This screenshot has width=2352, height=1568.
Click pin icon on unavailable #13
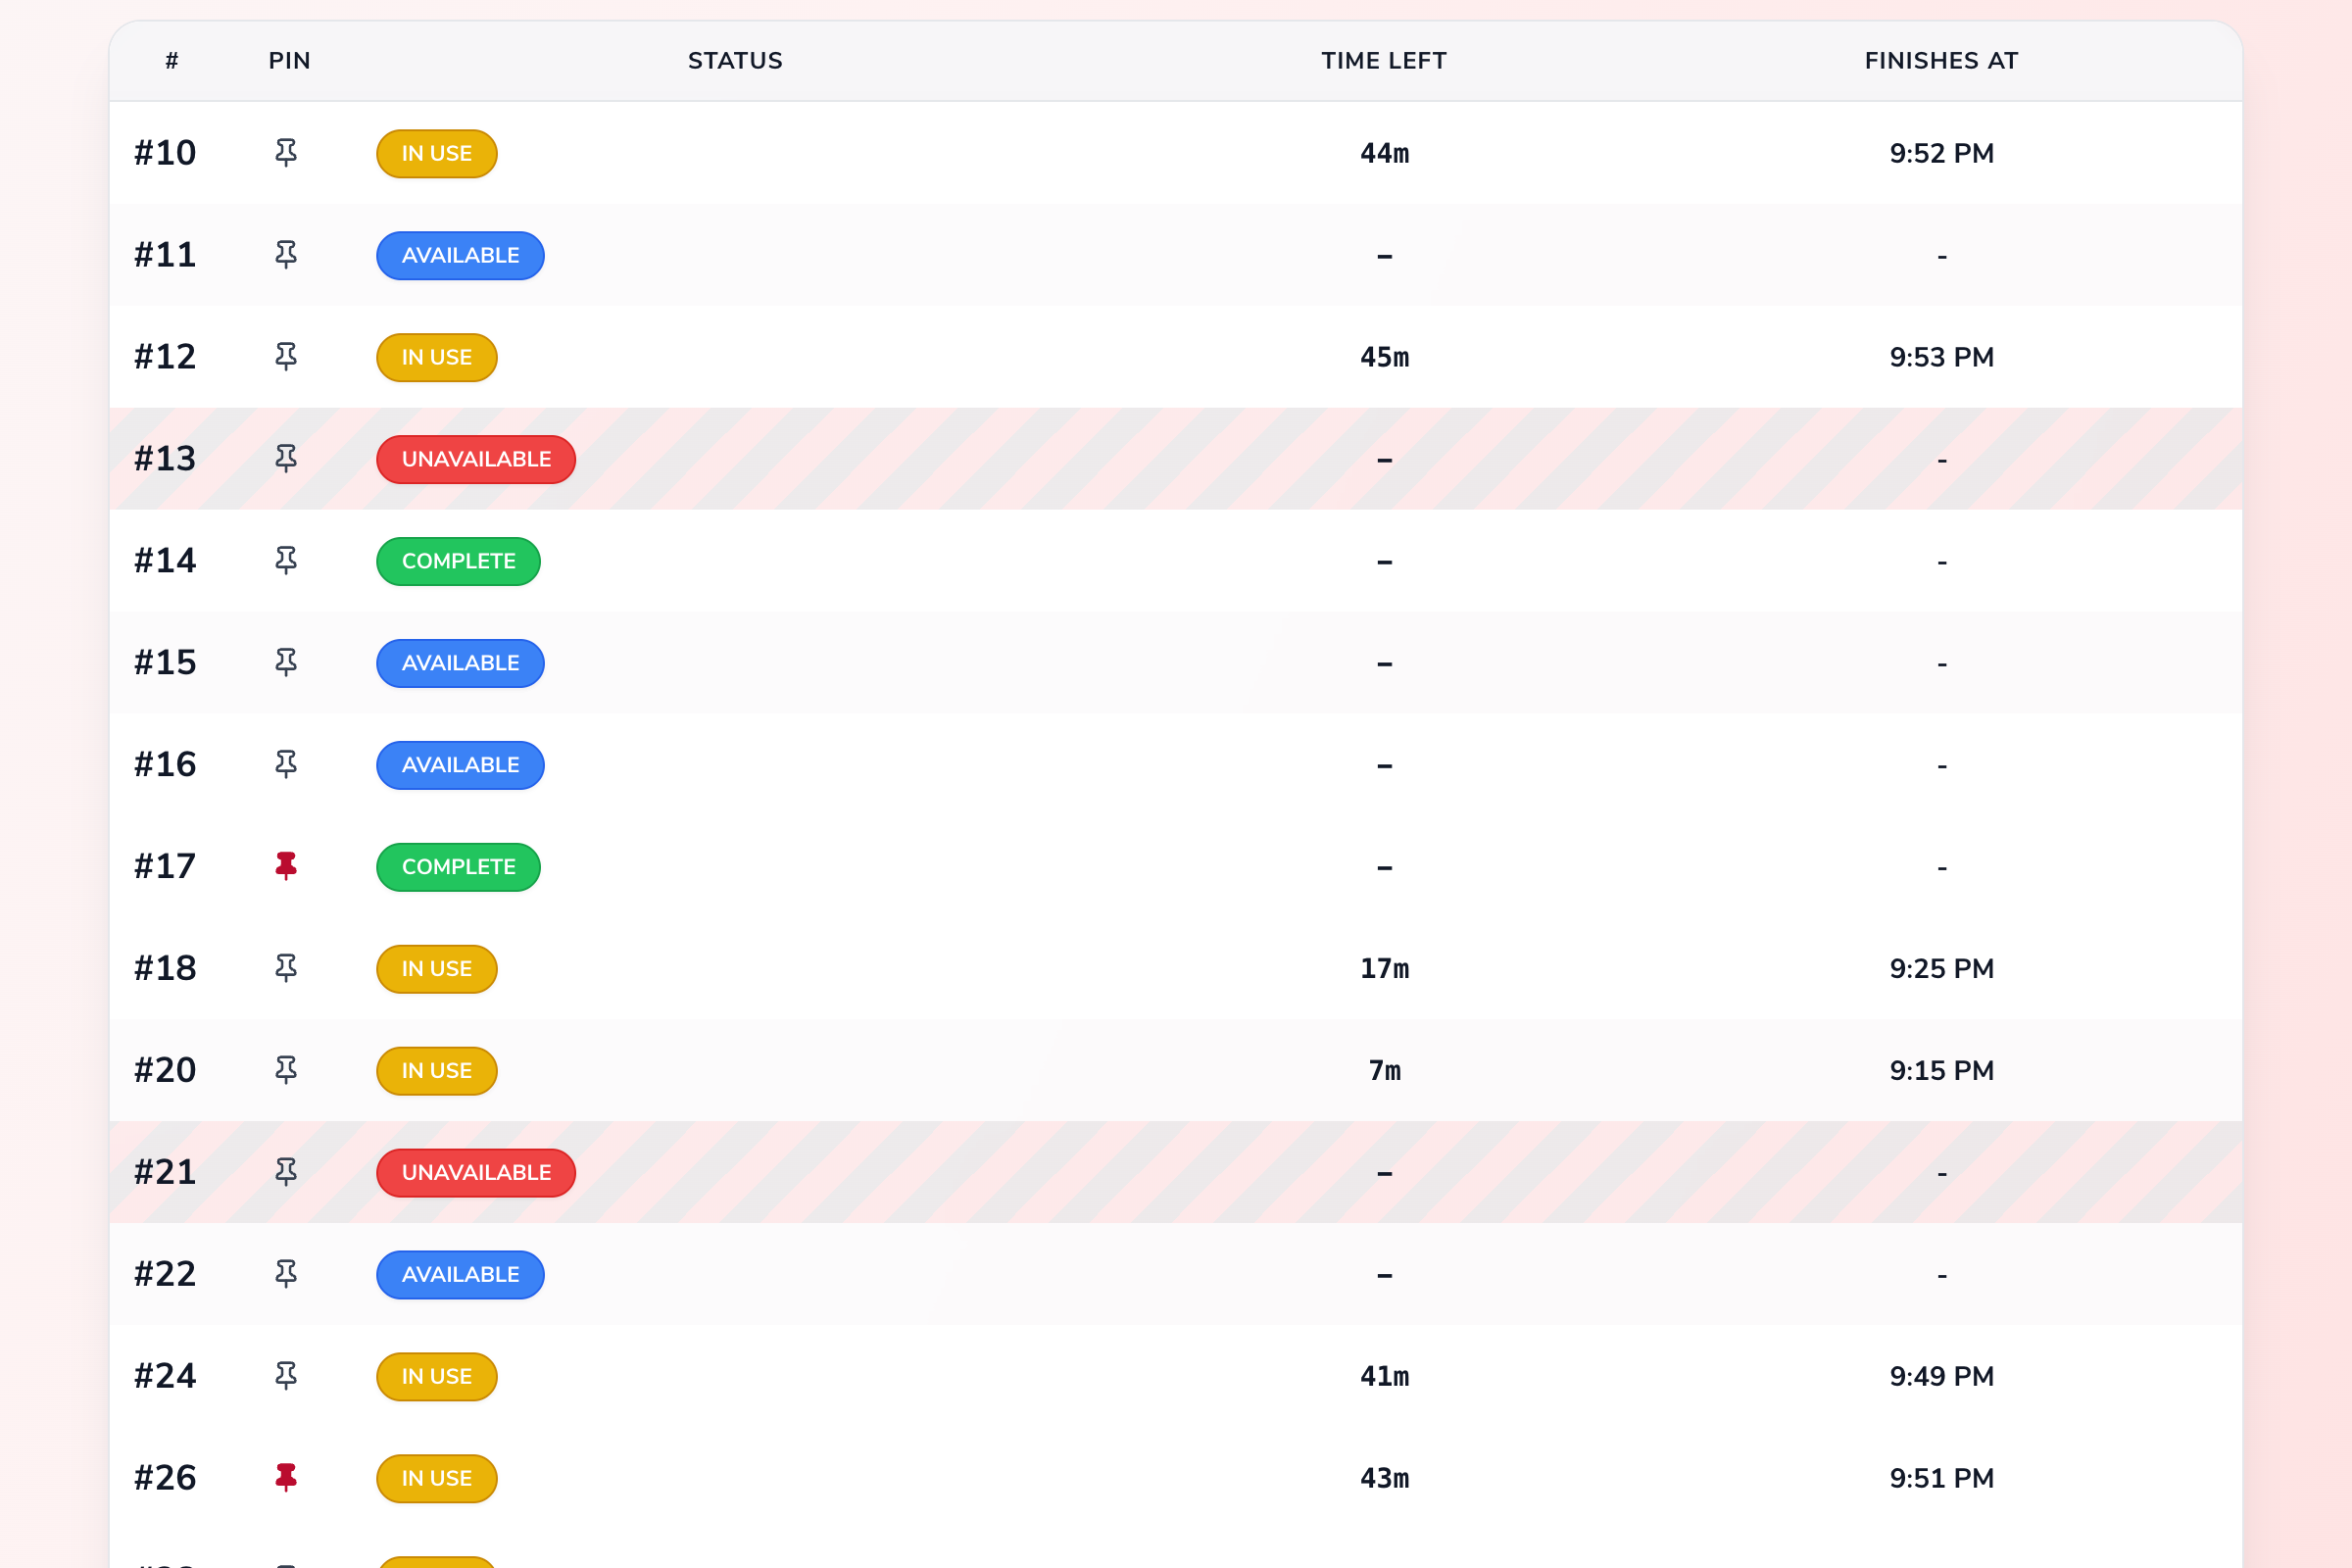click(286, 459)
